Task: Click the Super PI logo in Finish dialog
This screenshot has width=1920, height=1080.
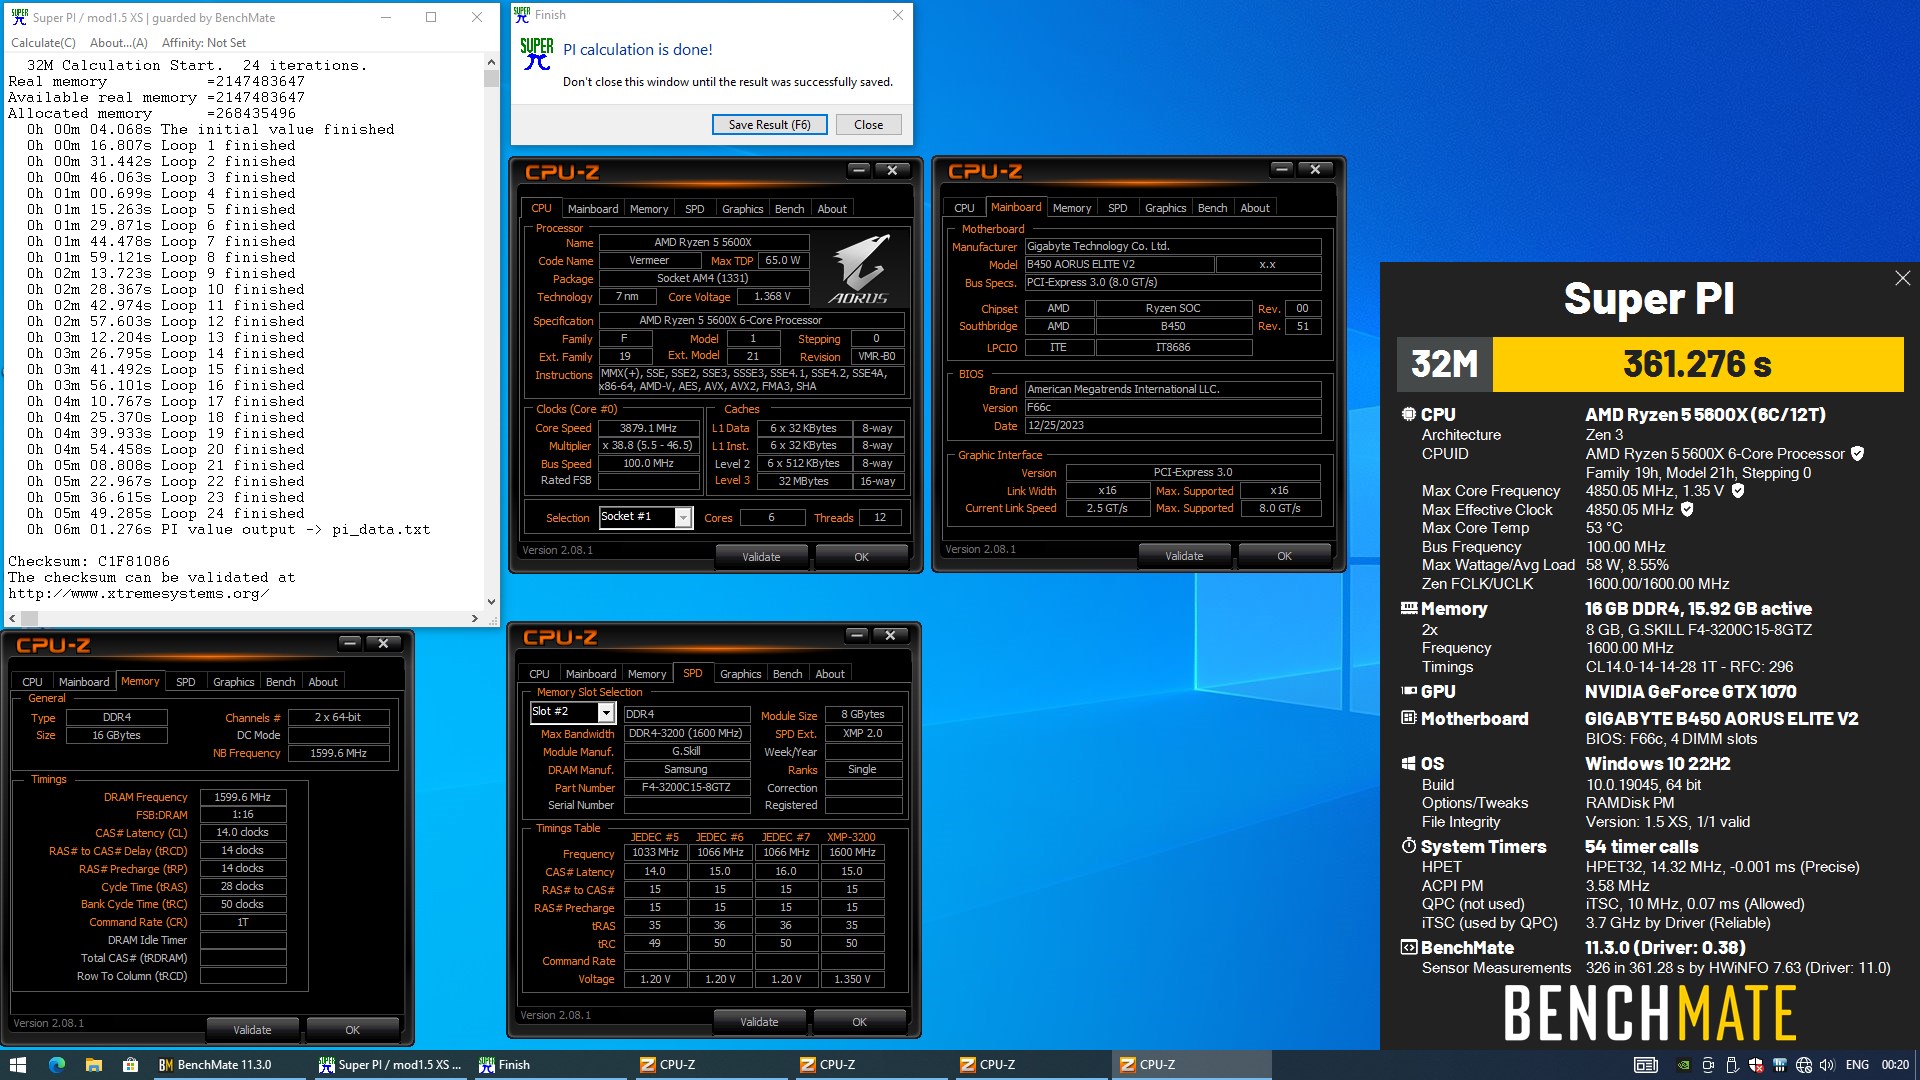Action: pyautogui.click(x=537, y=54)
